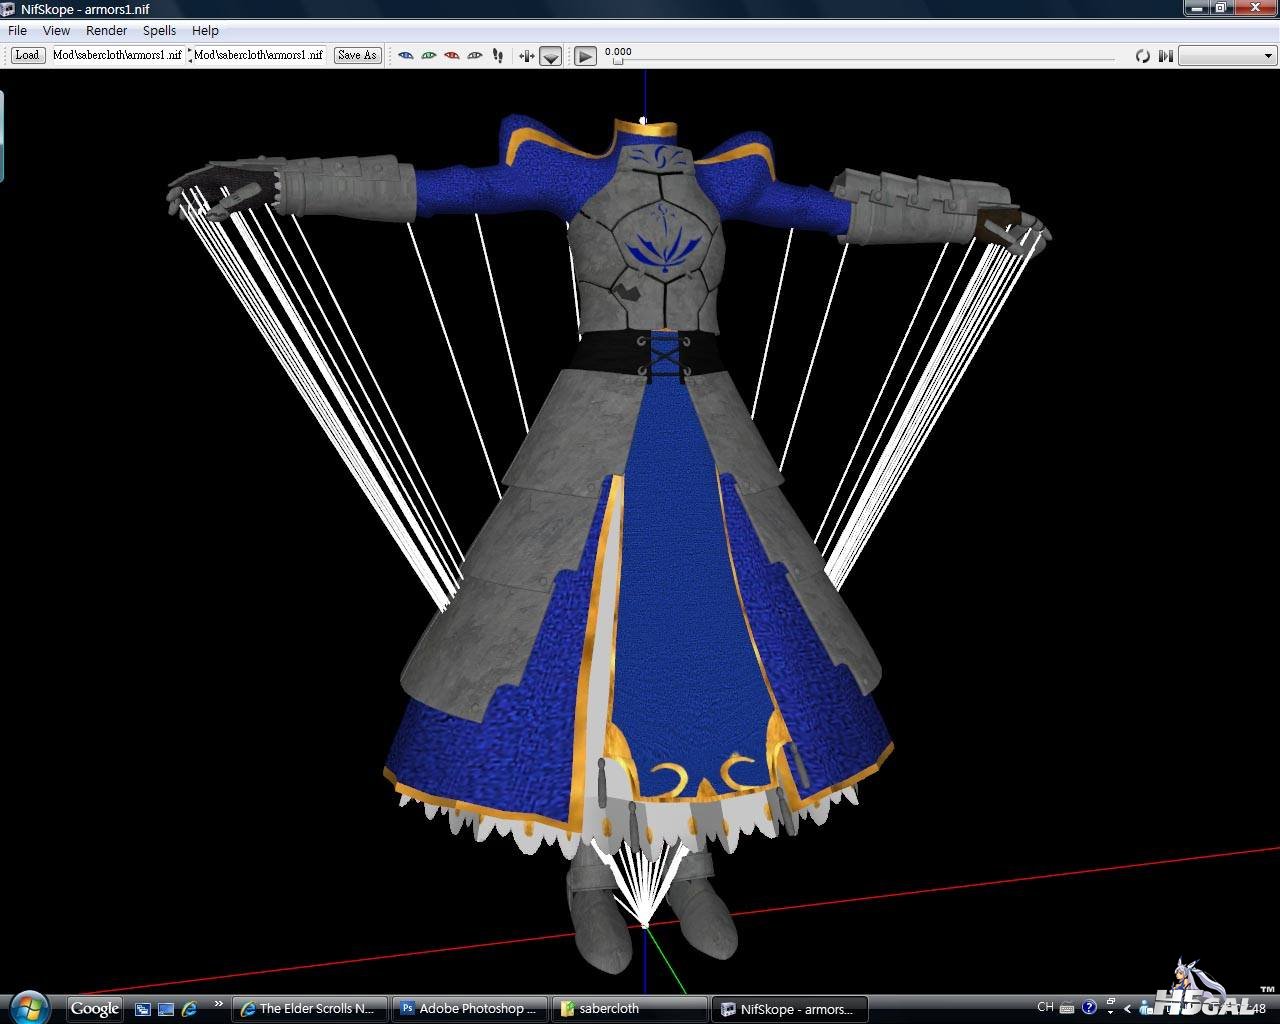The image size is (1280, 1024).
Task: Open the animation selection combo box
Action: point(1226,56)
